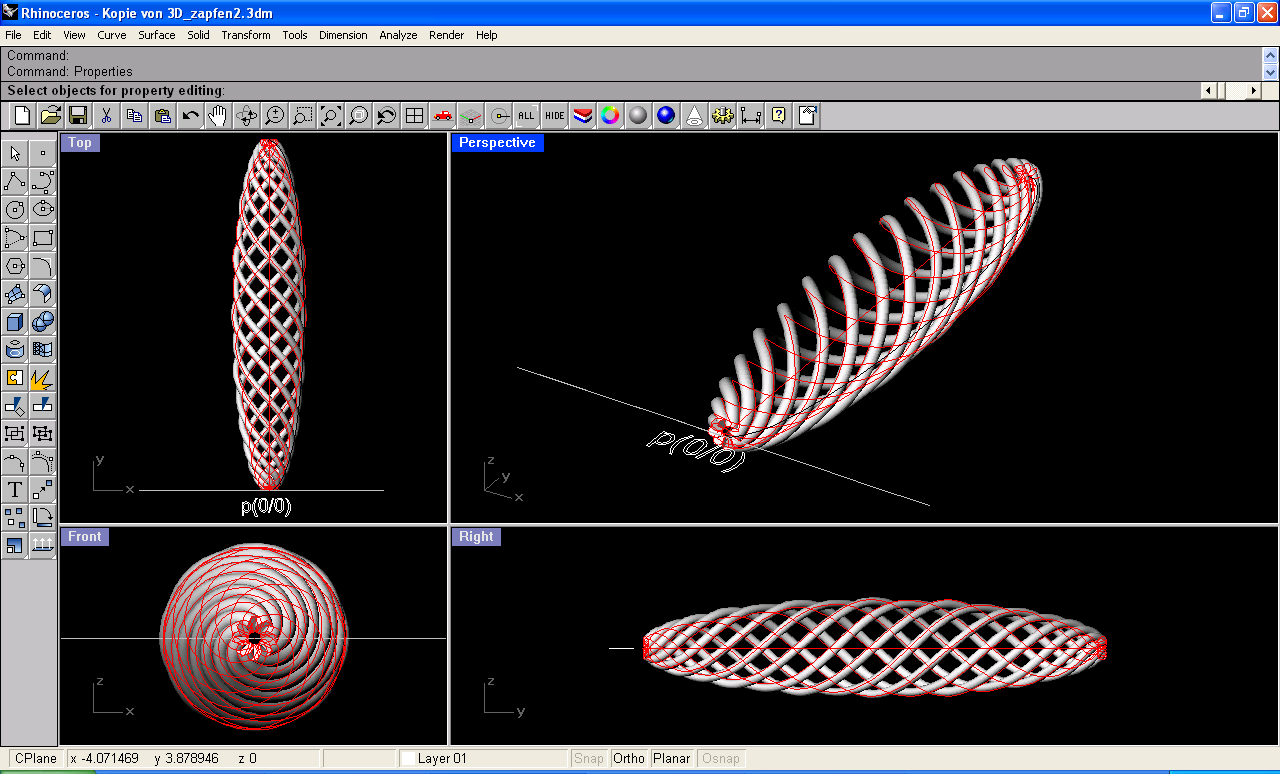
Task: Select the Circle tool
Action: pyautogui.click(x=15, y=209)
